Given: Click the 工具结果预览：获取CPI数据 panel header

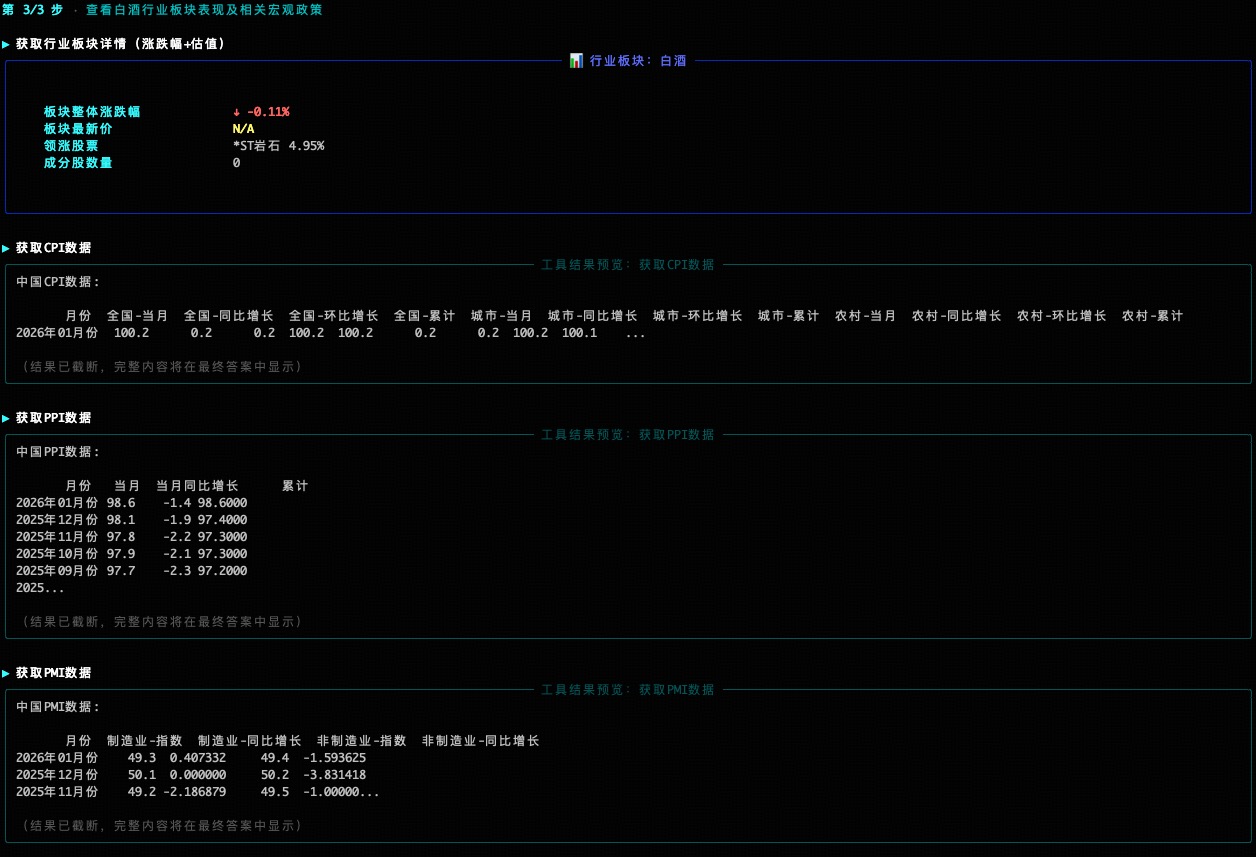Looking at the screenshot, I should 627,264.
